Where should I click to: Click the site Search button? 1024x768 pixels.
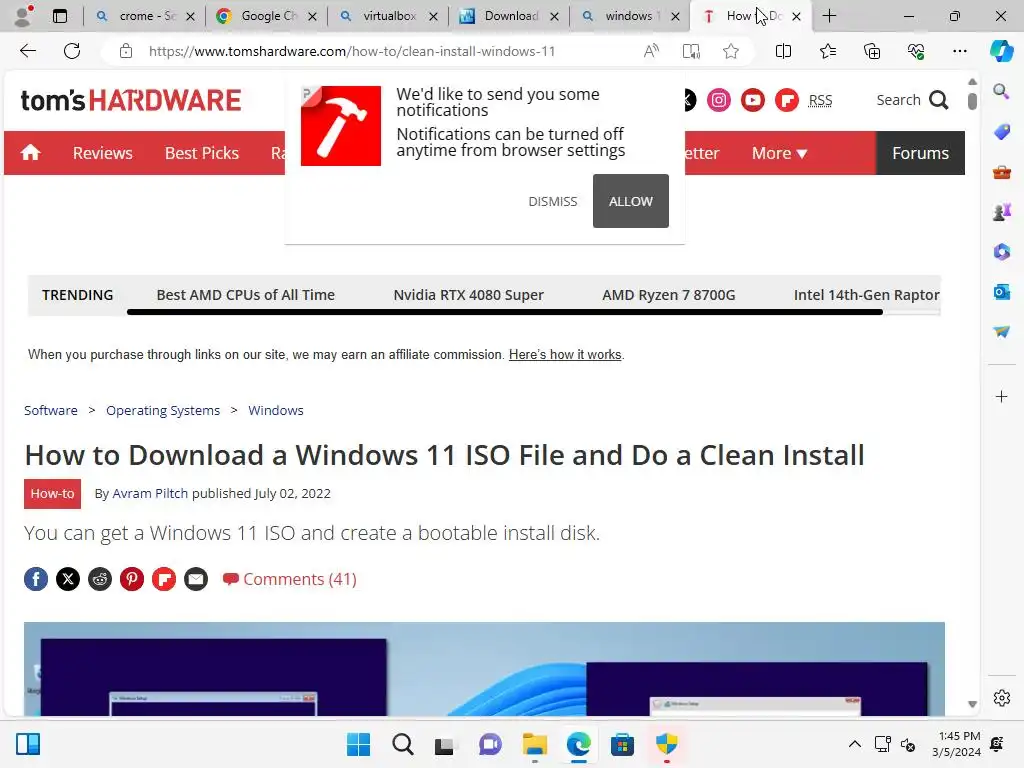912,100
